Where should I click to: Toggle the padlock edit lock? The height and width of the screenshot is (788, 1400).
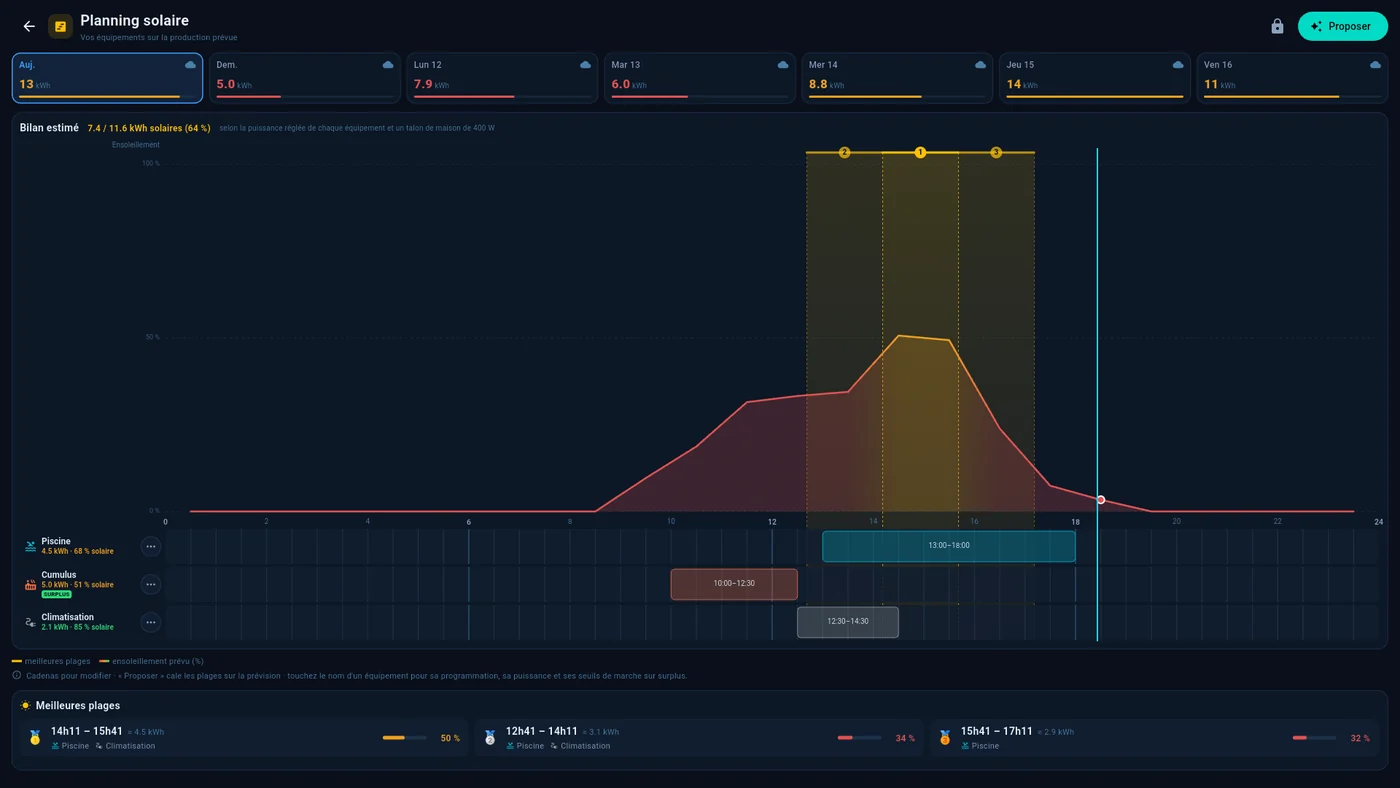(x=1277, y=27)
